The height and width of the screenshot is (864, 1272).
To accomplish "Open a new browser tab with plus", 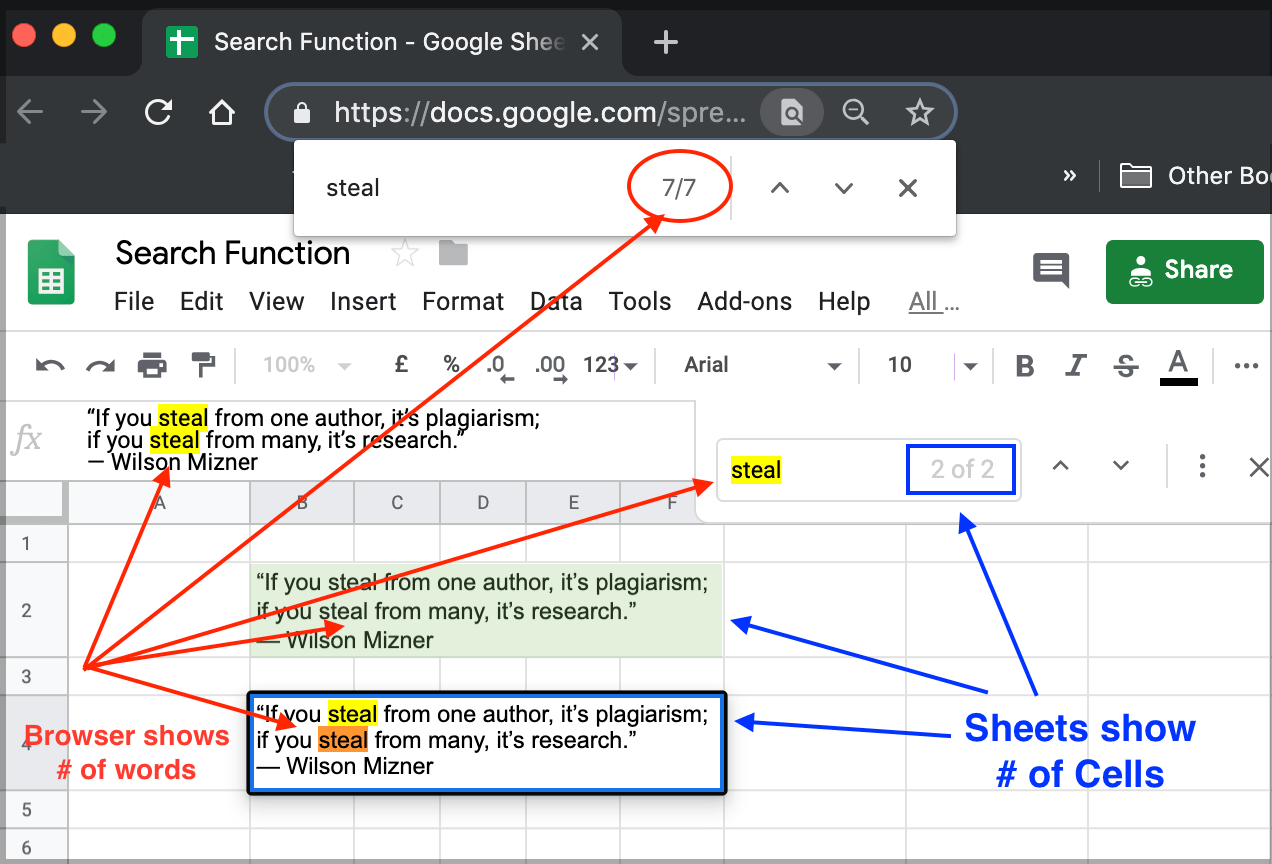I will pos(665,42).
